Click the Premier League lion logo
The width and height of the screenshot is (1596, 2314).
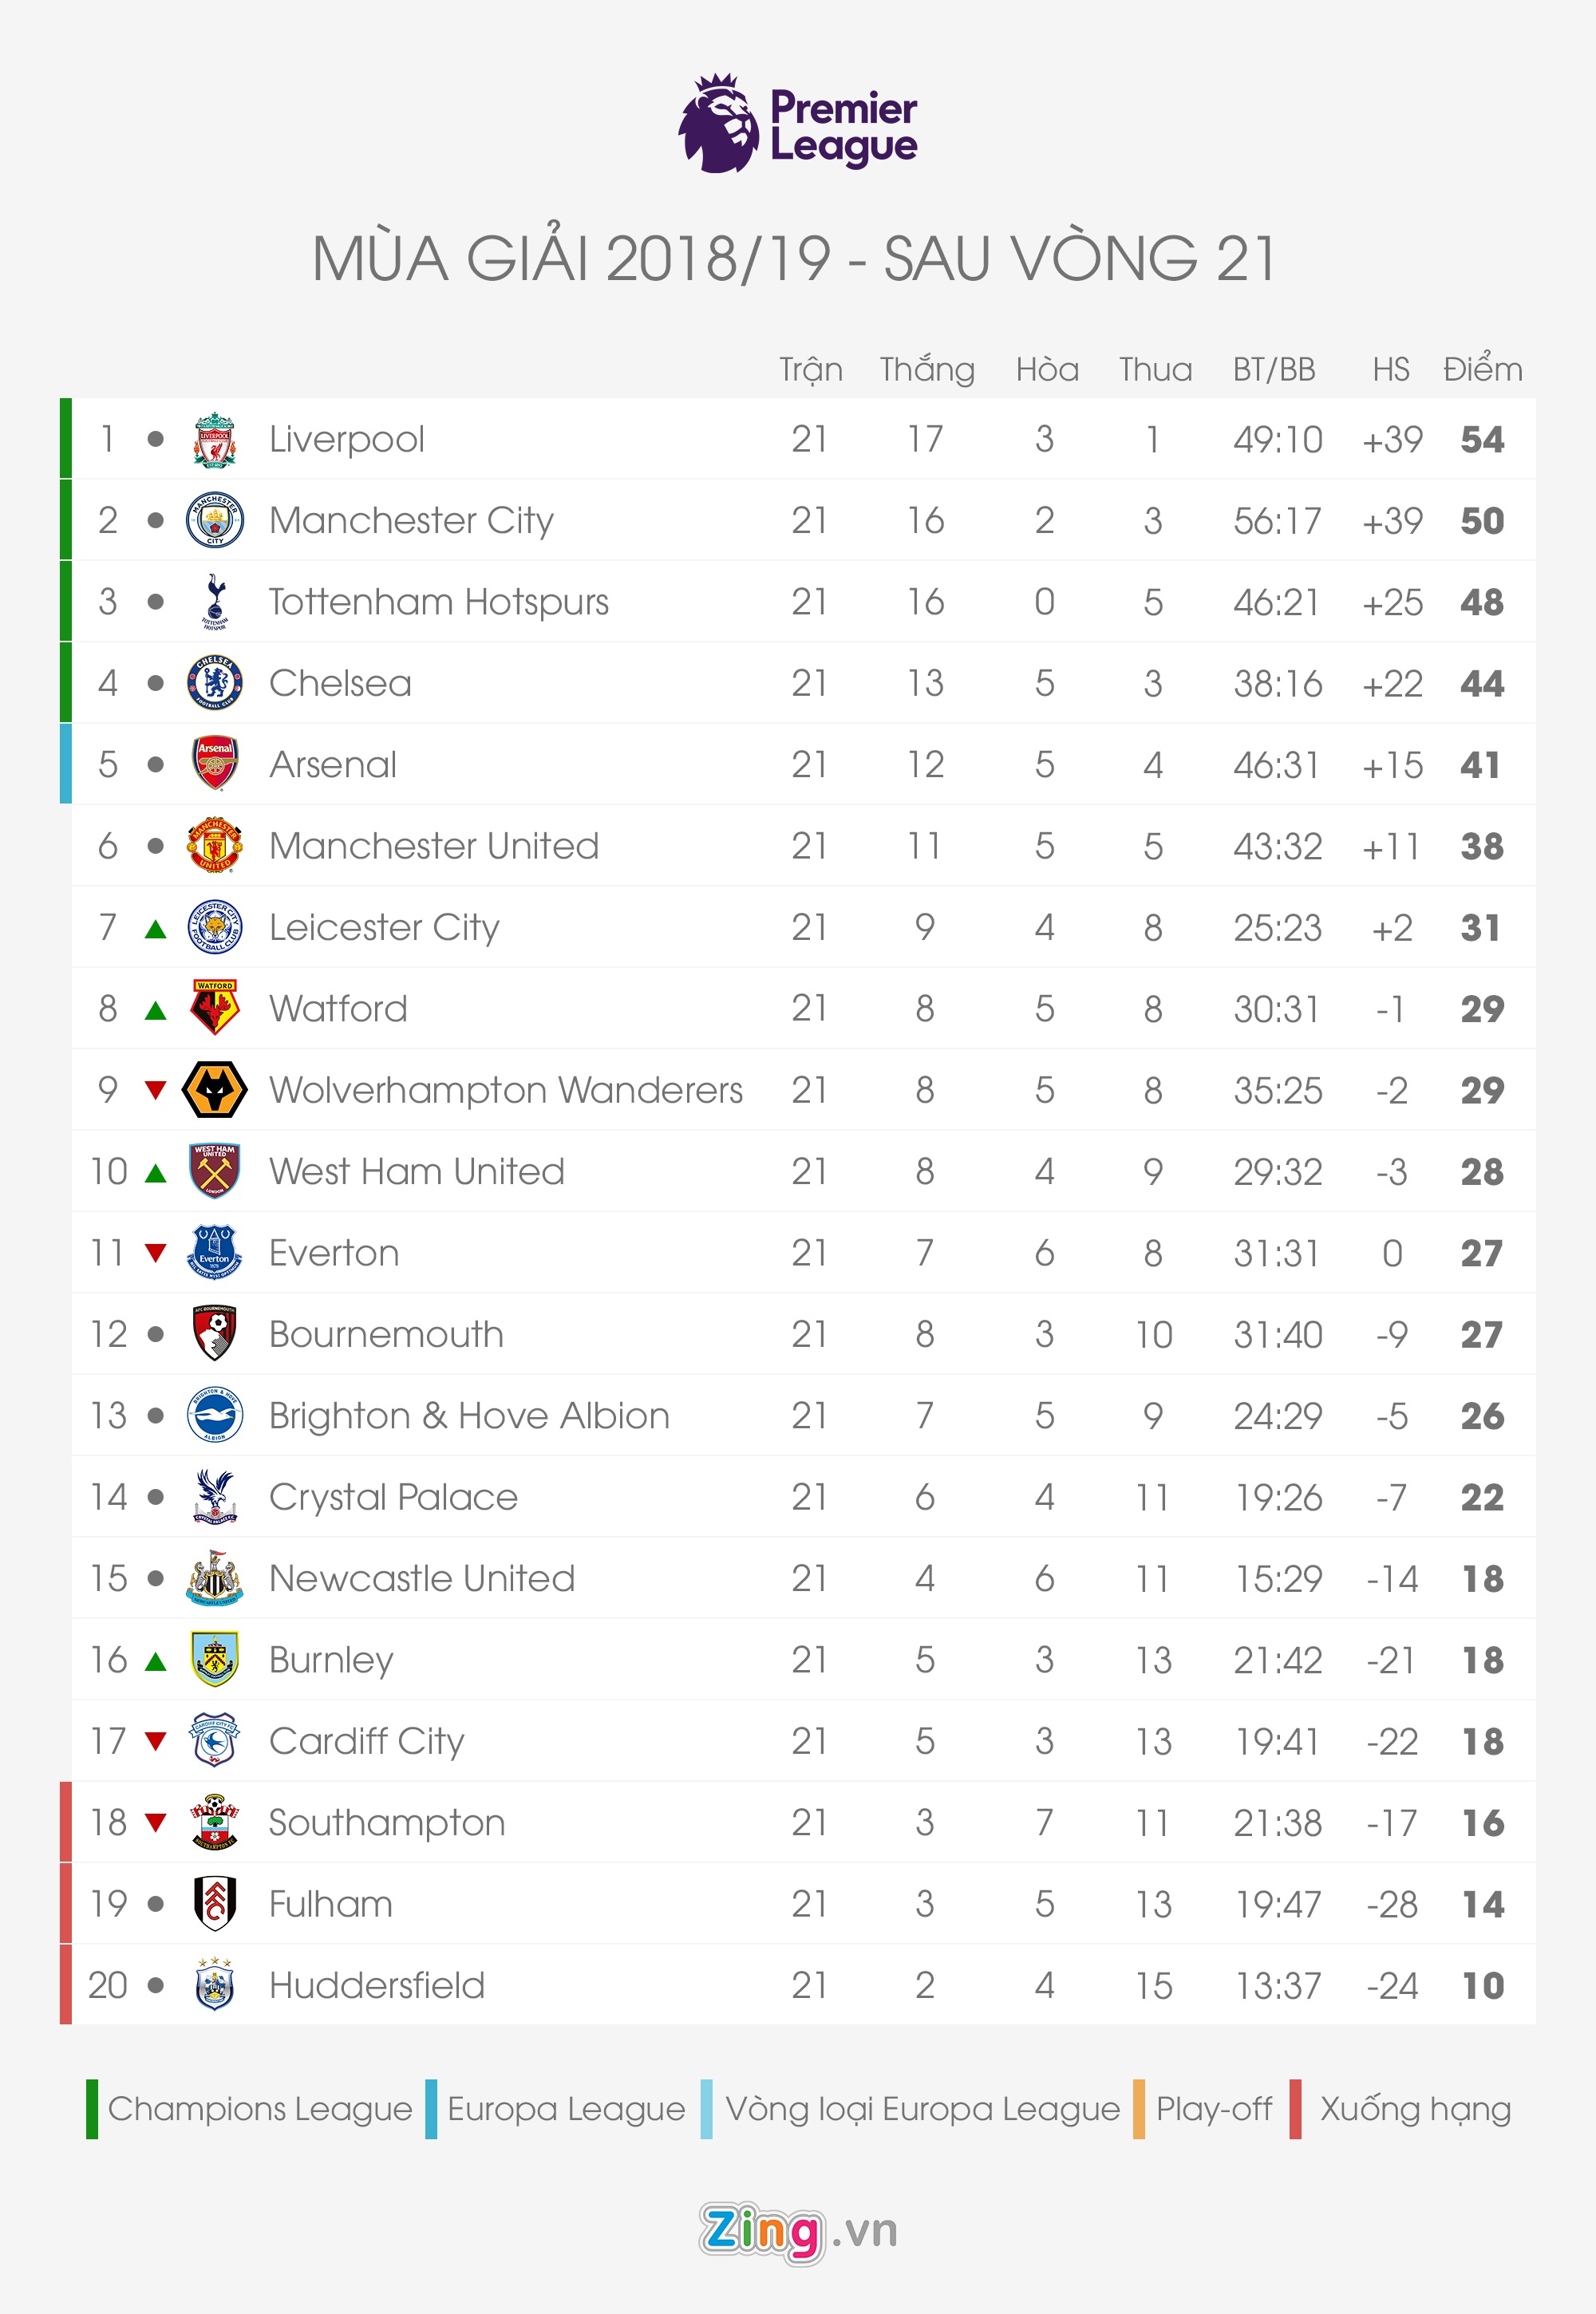click(x=719, y=123)
